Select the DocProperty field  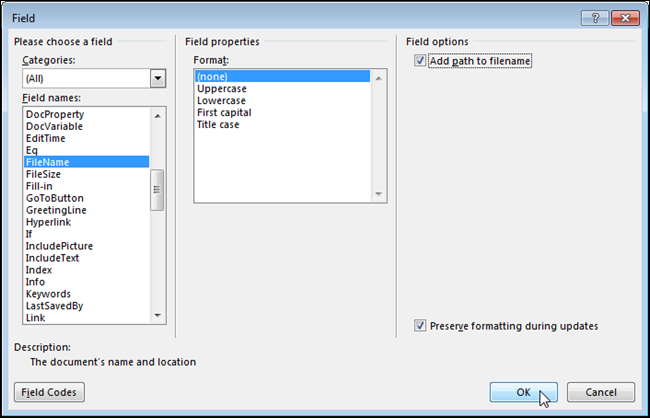54,114
